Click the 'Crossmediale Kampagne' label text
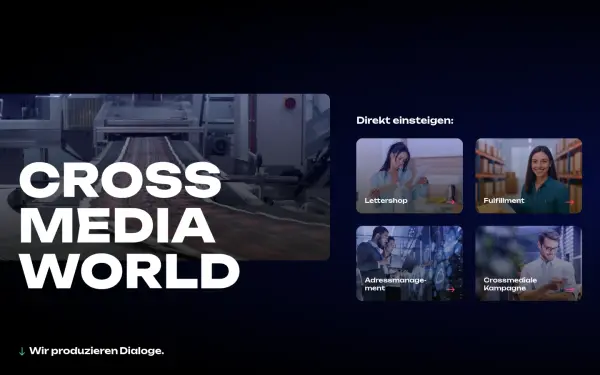600x375 pixels. point(510,284)
